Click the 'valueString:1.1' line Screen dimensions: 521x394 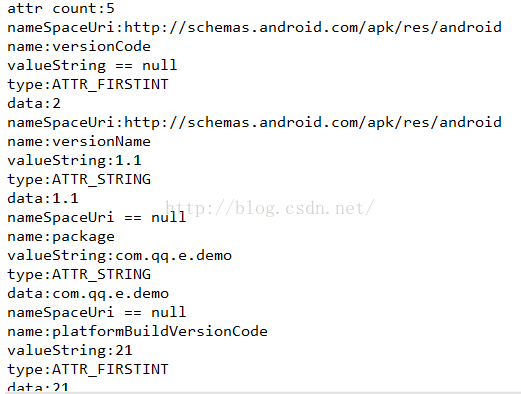[75, 160]
